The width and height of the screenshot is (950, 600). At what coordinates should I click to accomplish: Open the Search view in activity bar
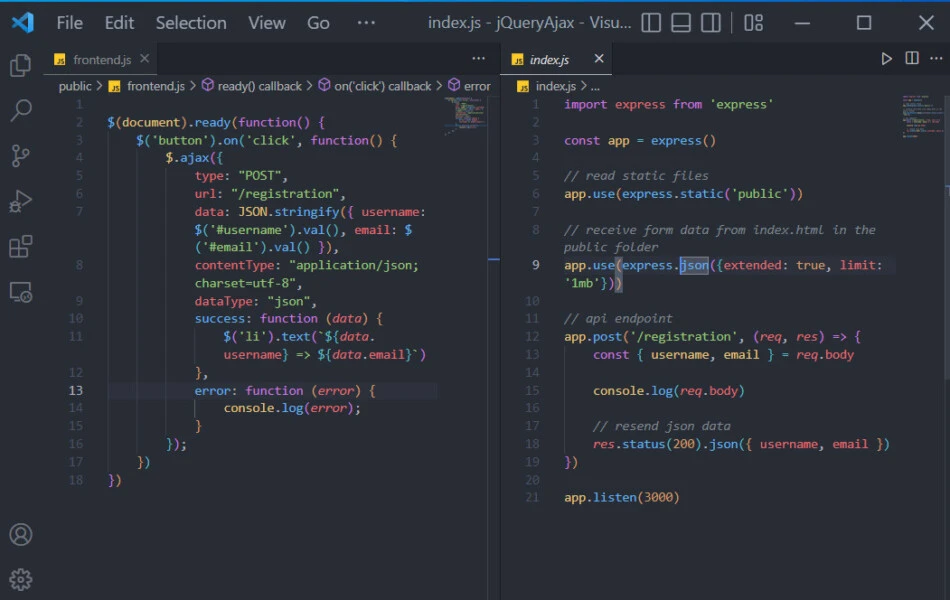(x=20, y=111)
